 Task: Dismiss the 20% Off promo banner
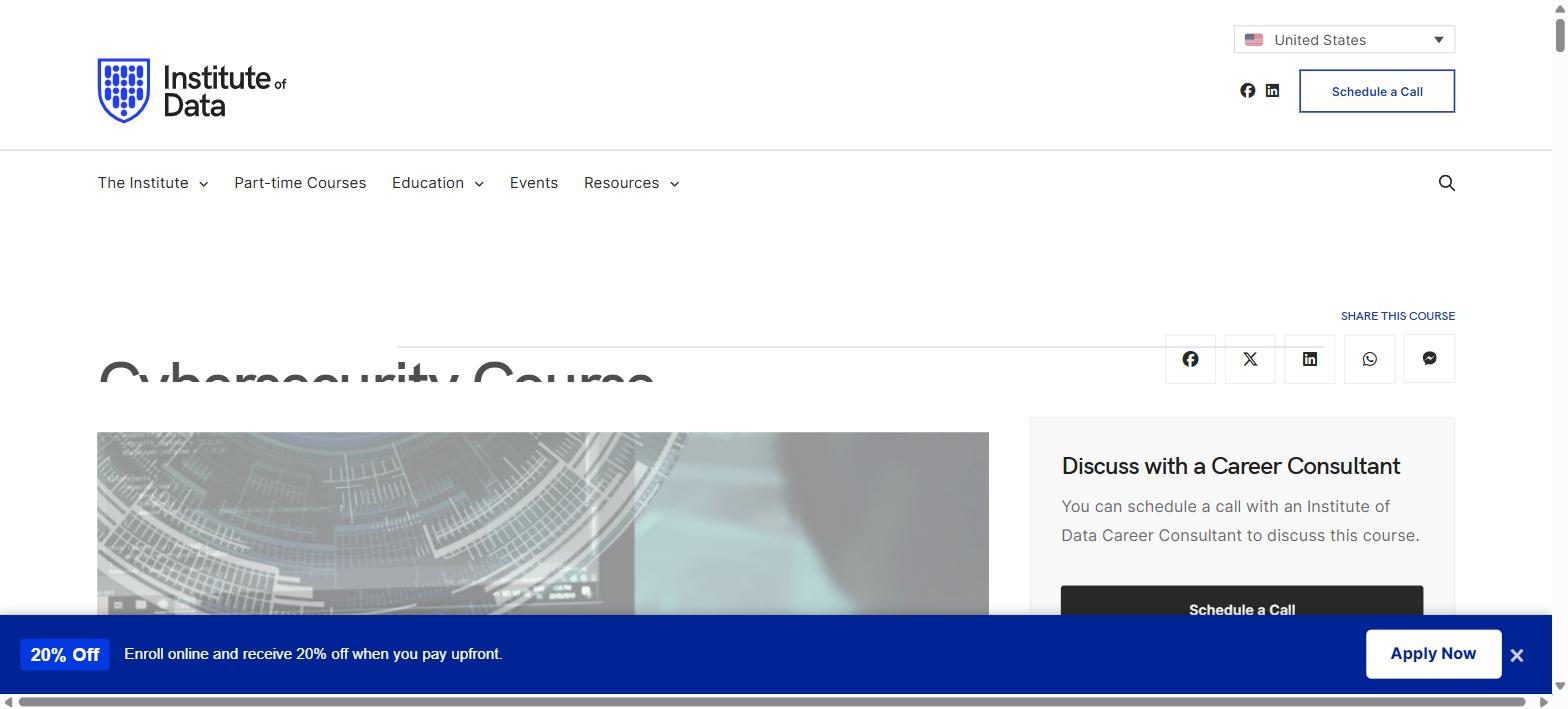tap(1517, 656)
